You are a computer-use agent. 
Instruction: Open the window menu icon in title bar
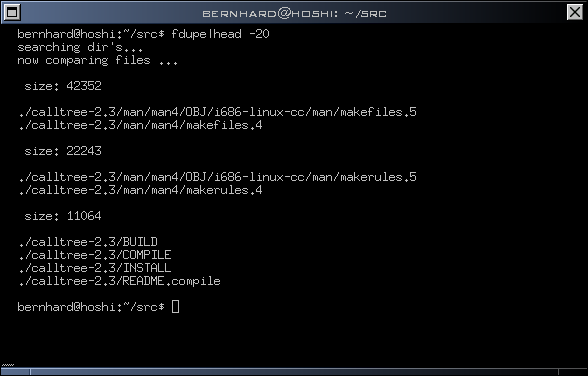click(x=12, y=12)
